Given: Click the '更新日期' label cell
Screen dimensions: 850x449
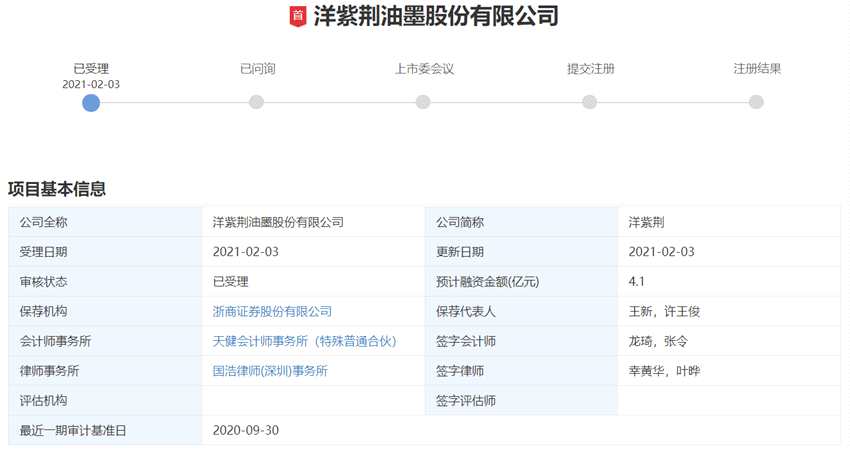Looking at the screenshot, I should click(521, 252).
